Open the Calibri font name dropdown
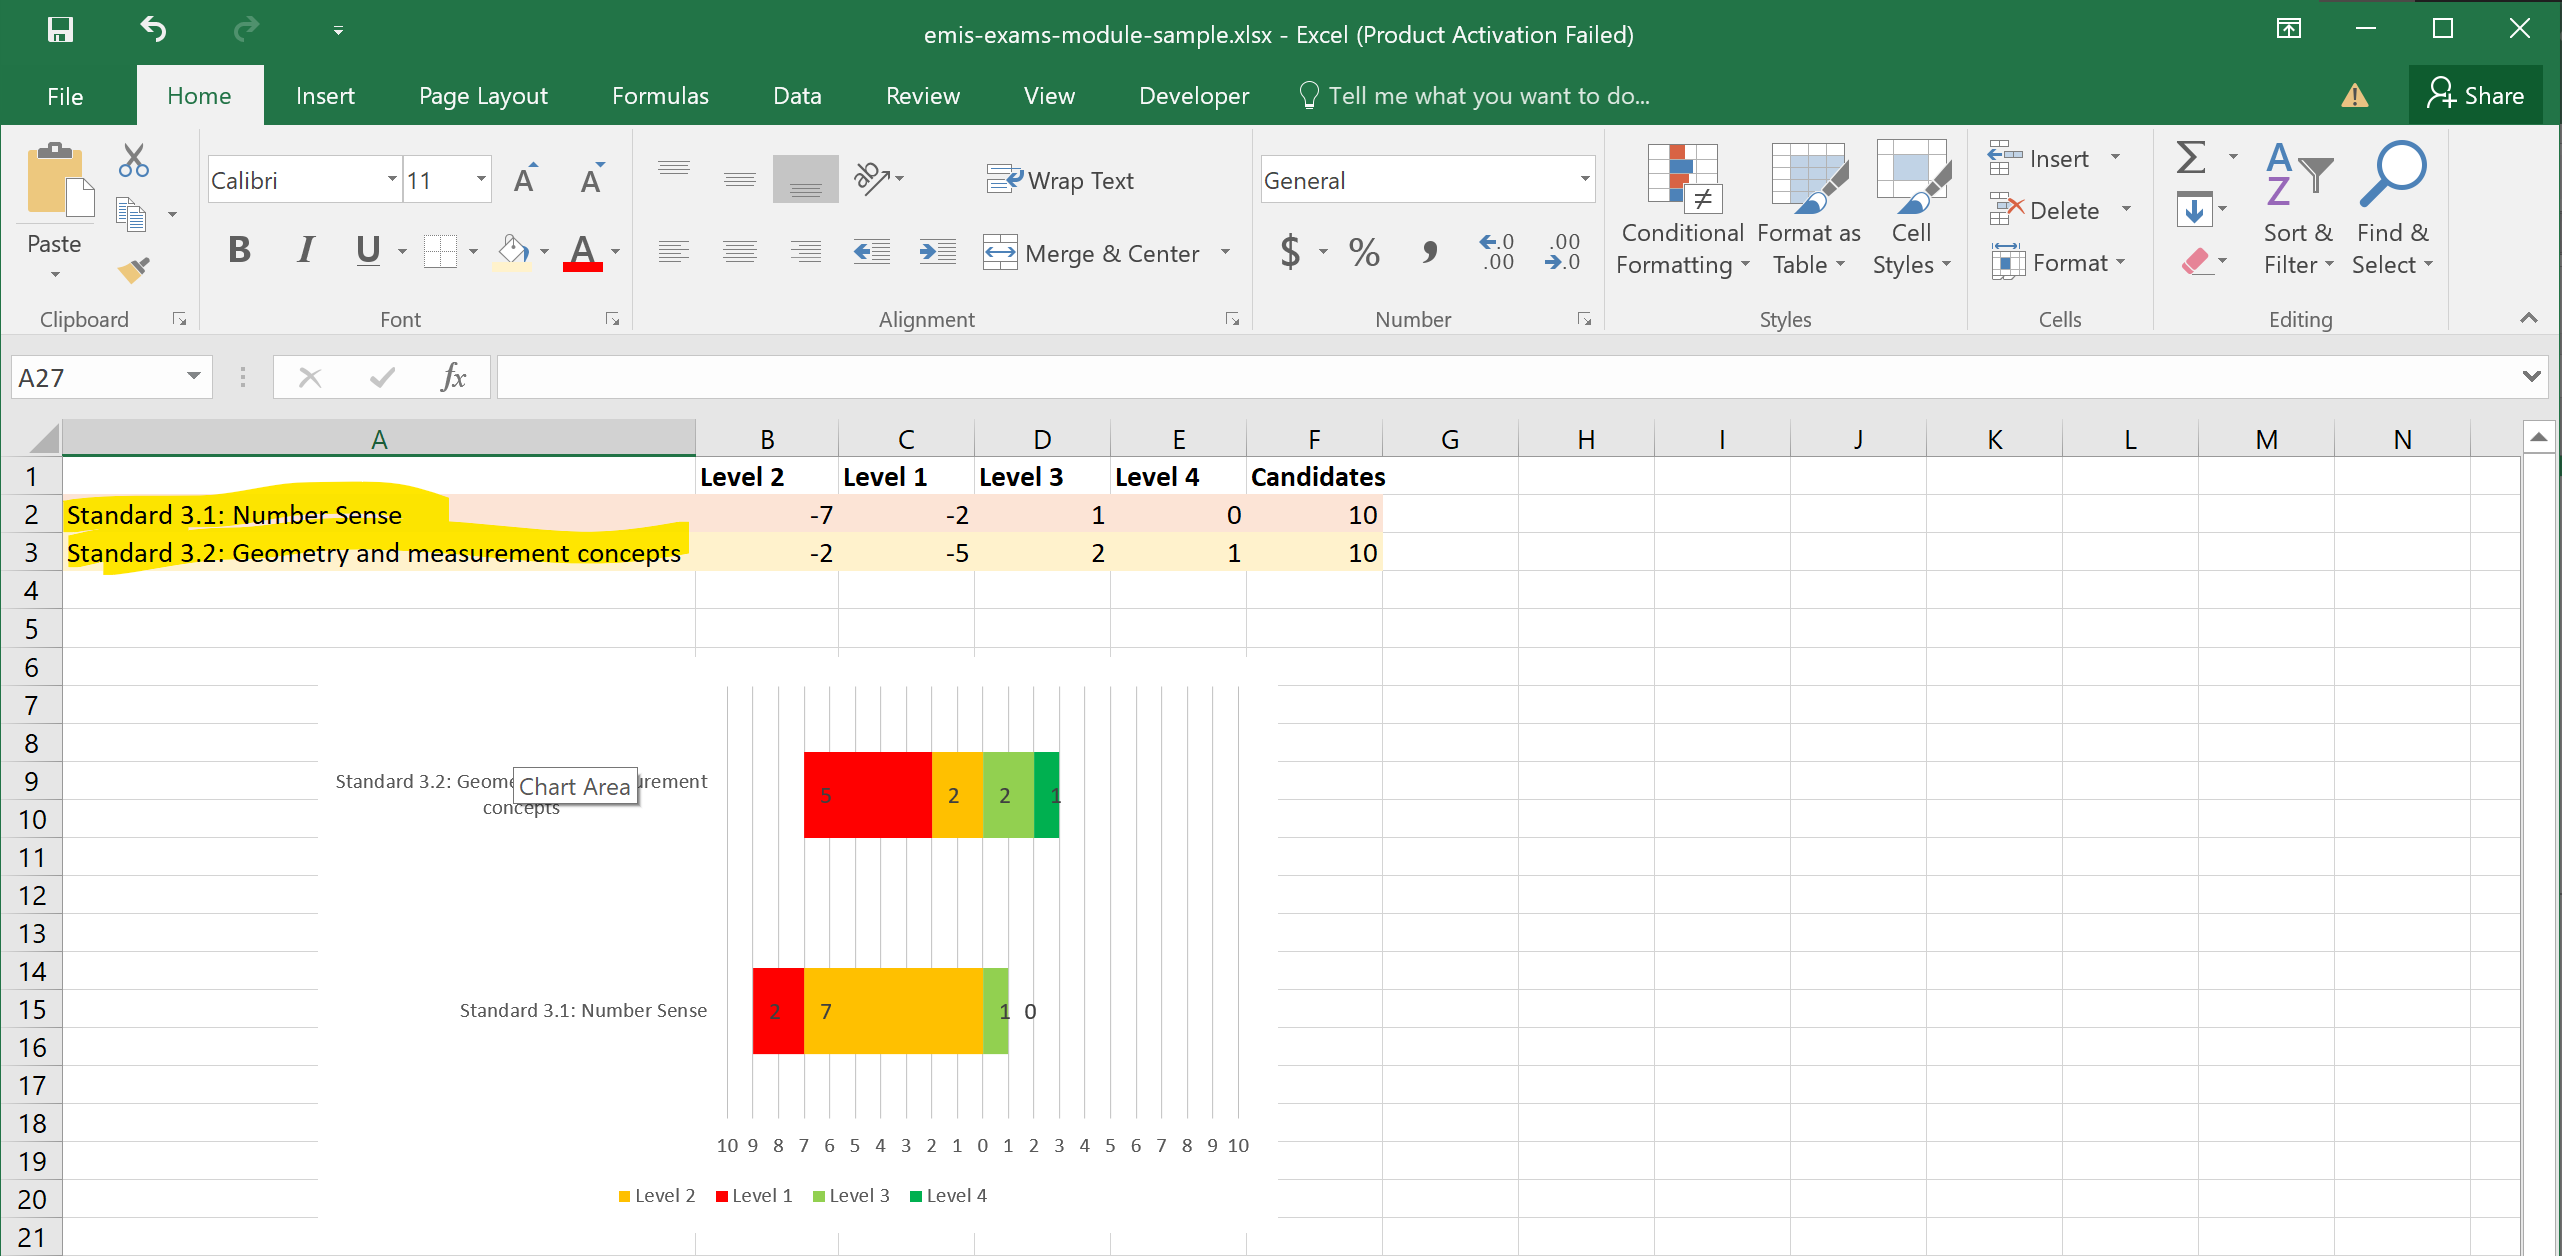 [392, 180]
